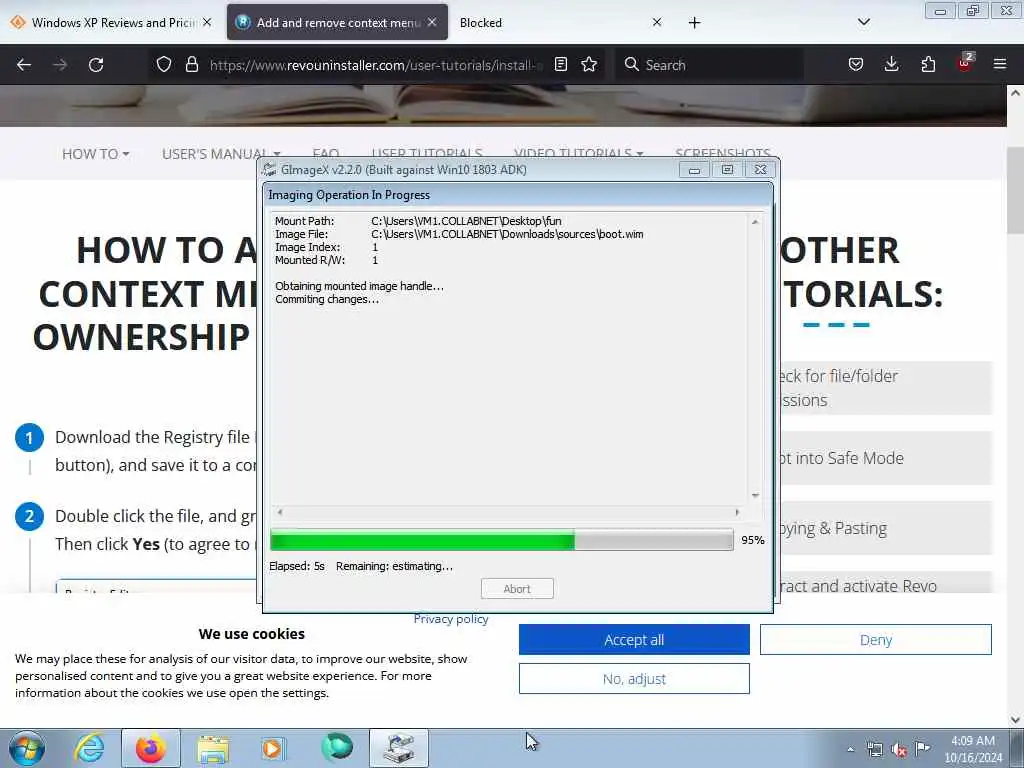Deny cookies
This screenshot has width=1024, height=768.
(876, 639)
